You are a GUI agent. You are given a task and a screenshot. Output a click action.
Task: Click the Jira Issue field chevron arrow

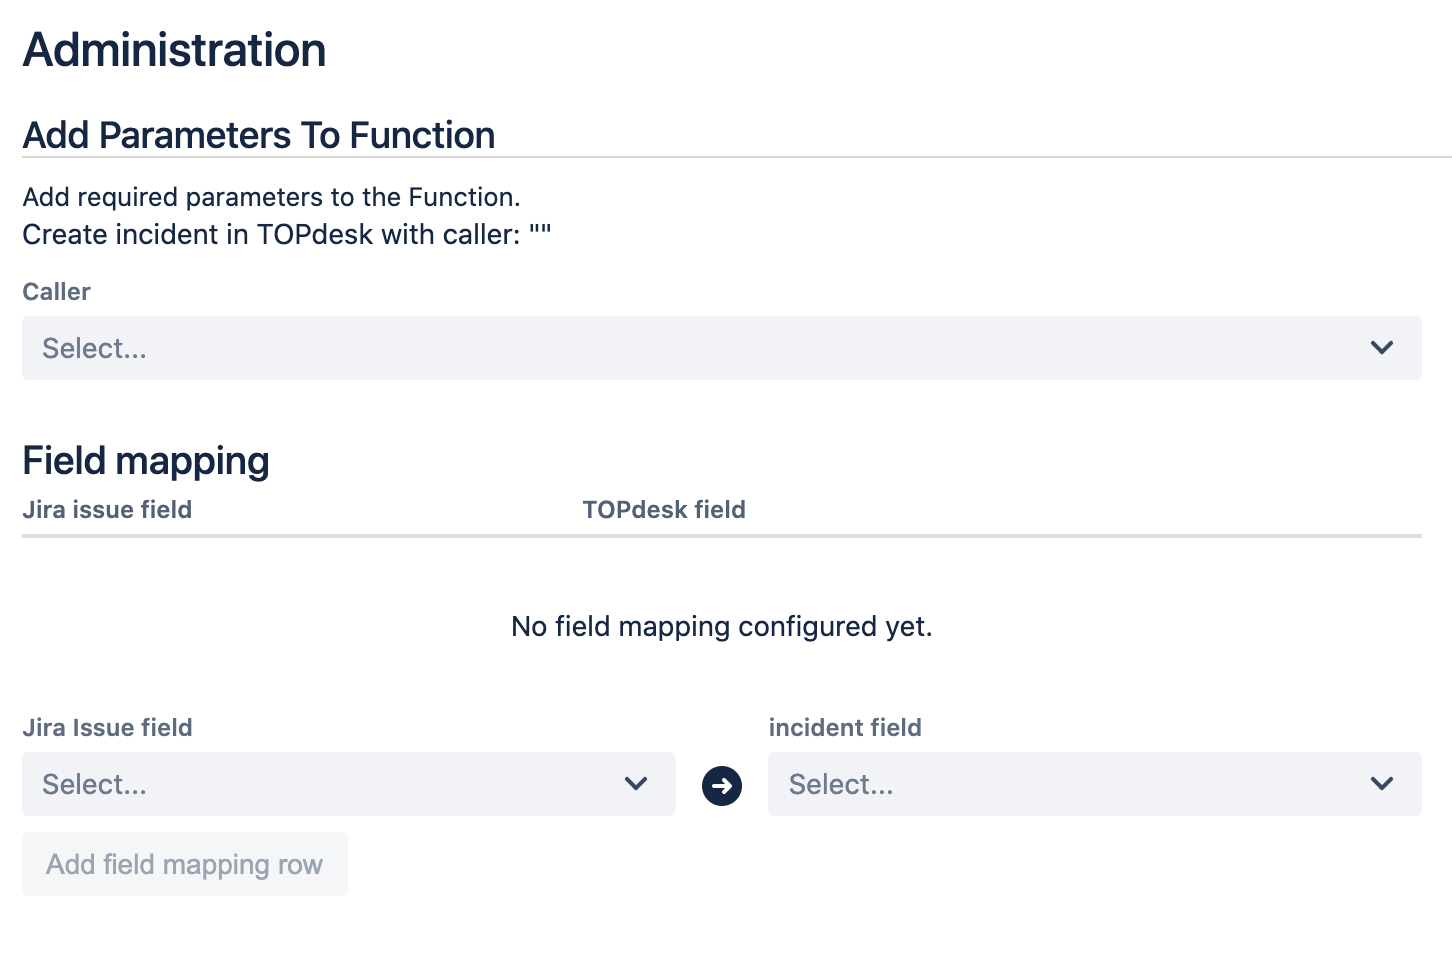tap(636, 784)
